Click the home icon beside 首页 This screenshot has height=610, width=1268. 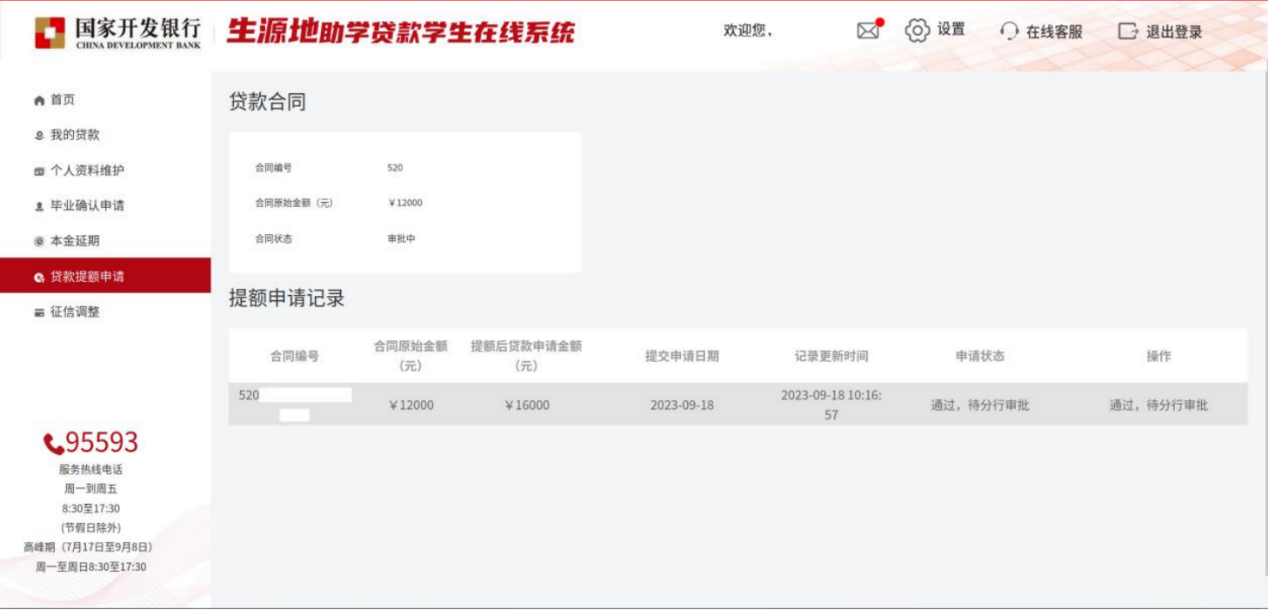click(x=39, y=100)
